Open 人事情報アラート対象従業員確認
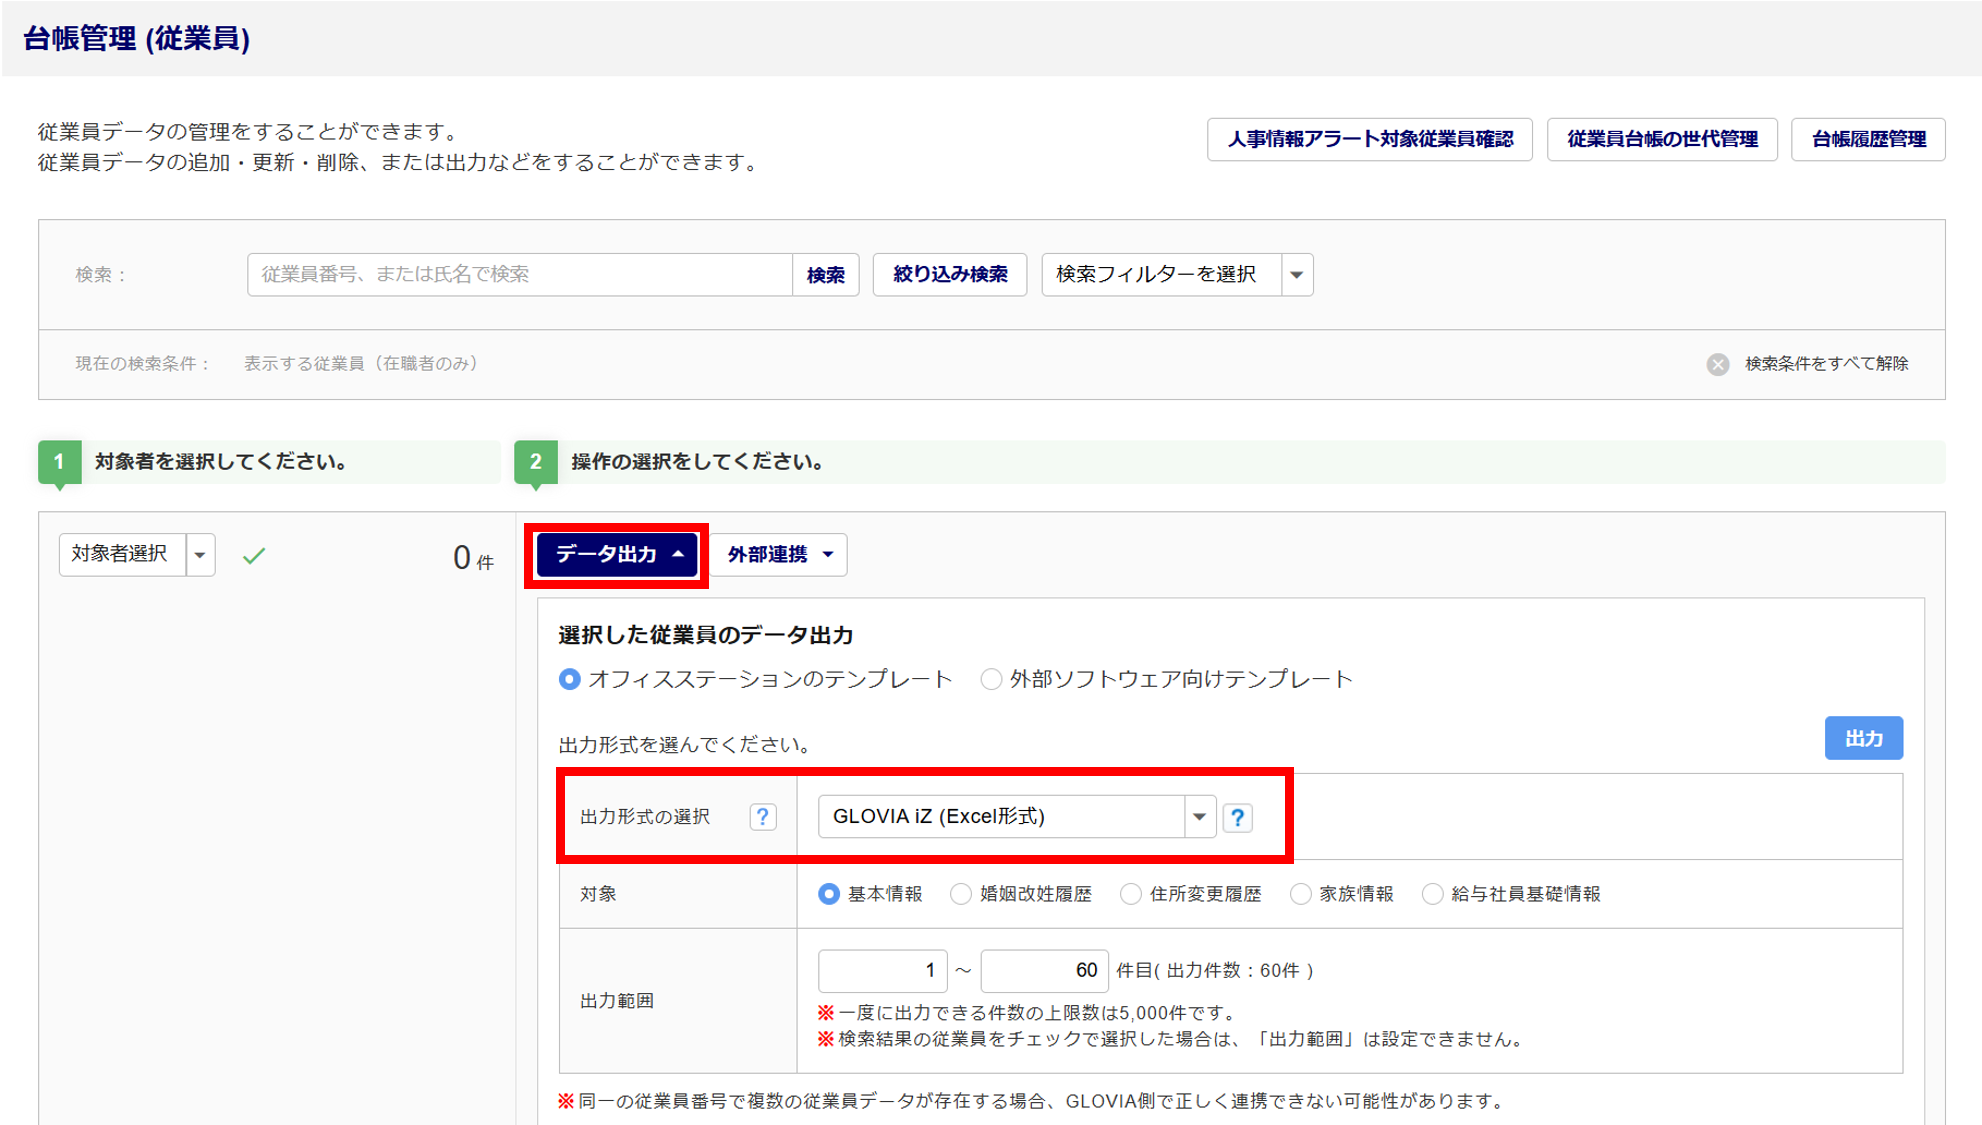Screen dimensions: 1982x1125 coord(1369,140)
